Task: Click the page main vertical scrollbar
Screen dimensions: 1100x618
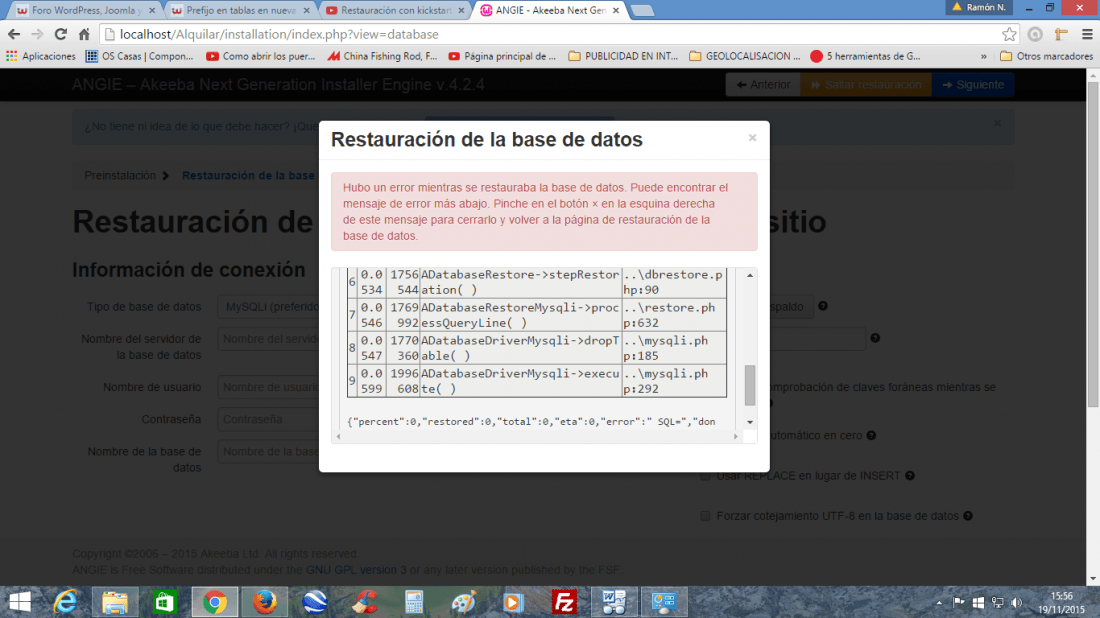Action: coord(1093,246)
